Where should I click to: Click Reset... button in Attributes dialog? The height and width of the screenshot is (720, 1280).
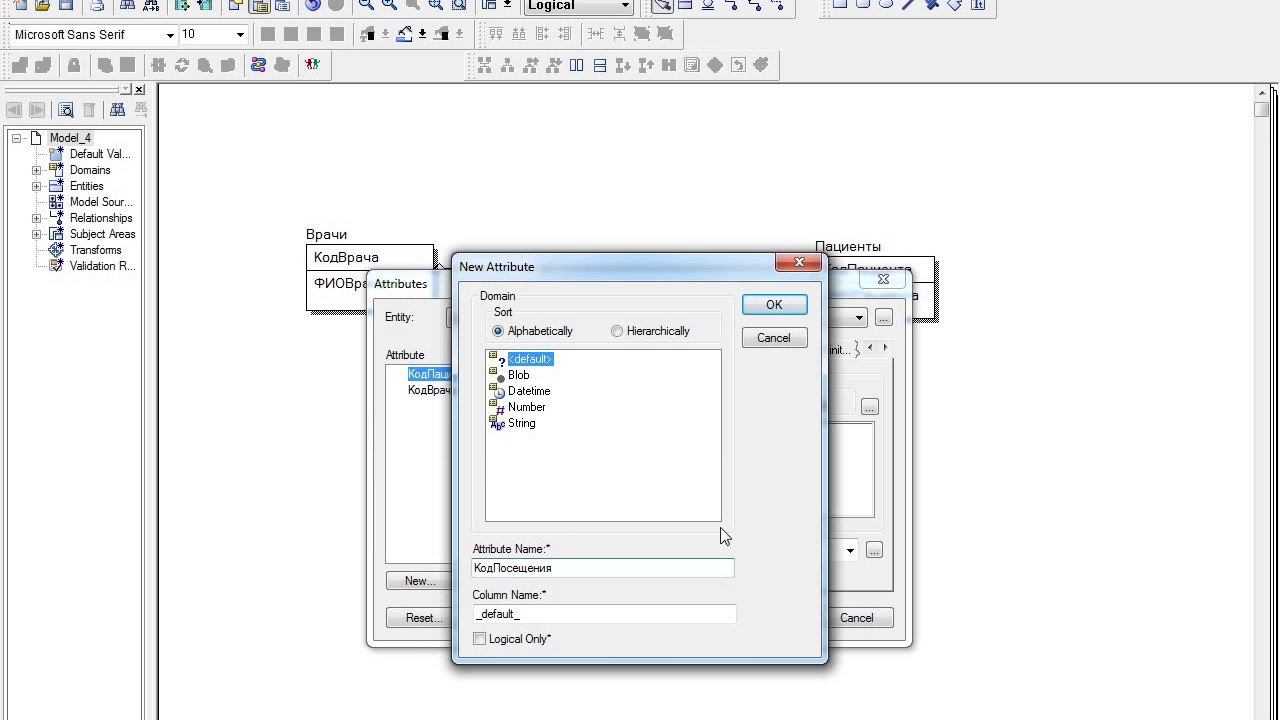tap(423, 618)
